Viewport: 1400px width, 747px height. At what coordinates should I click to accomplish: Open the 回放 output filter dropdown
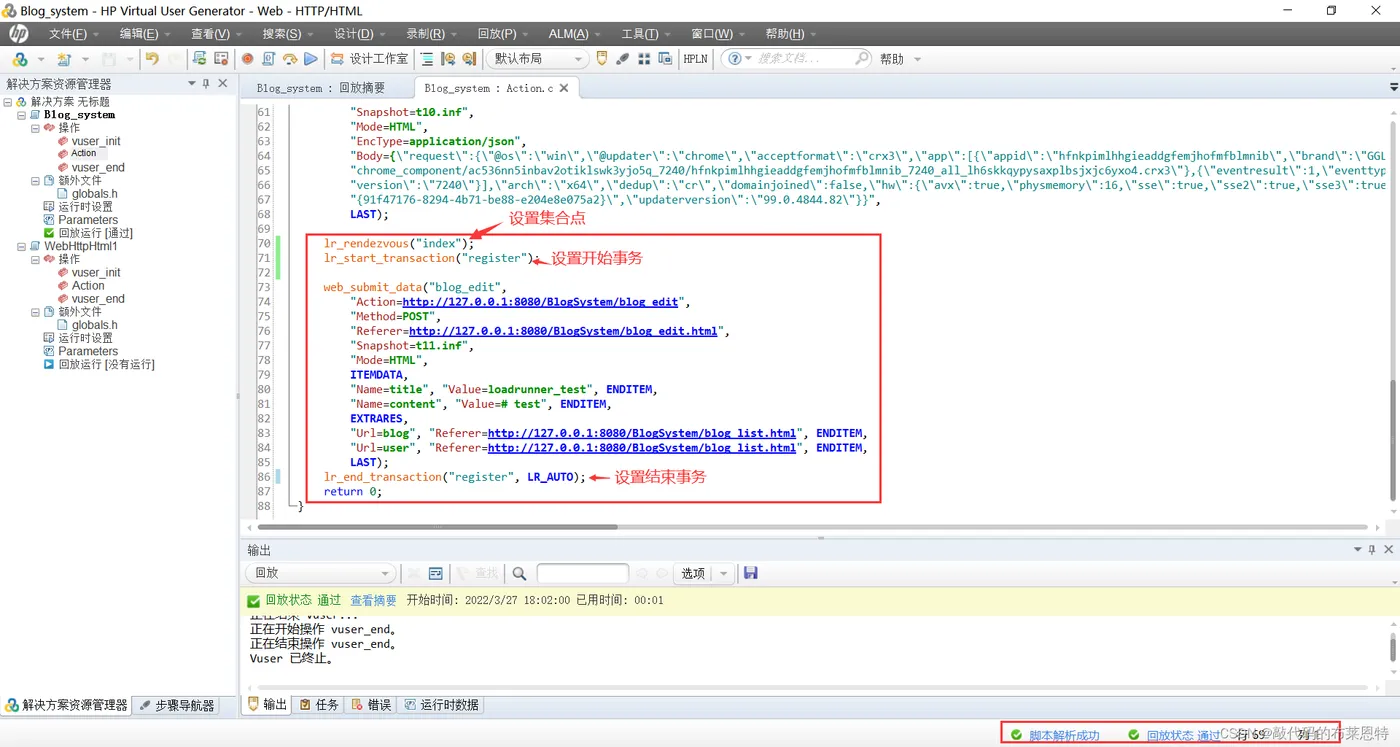coord(320,573)
